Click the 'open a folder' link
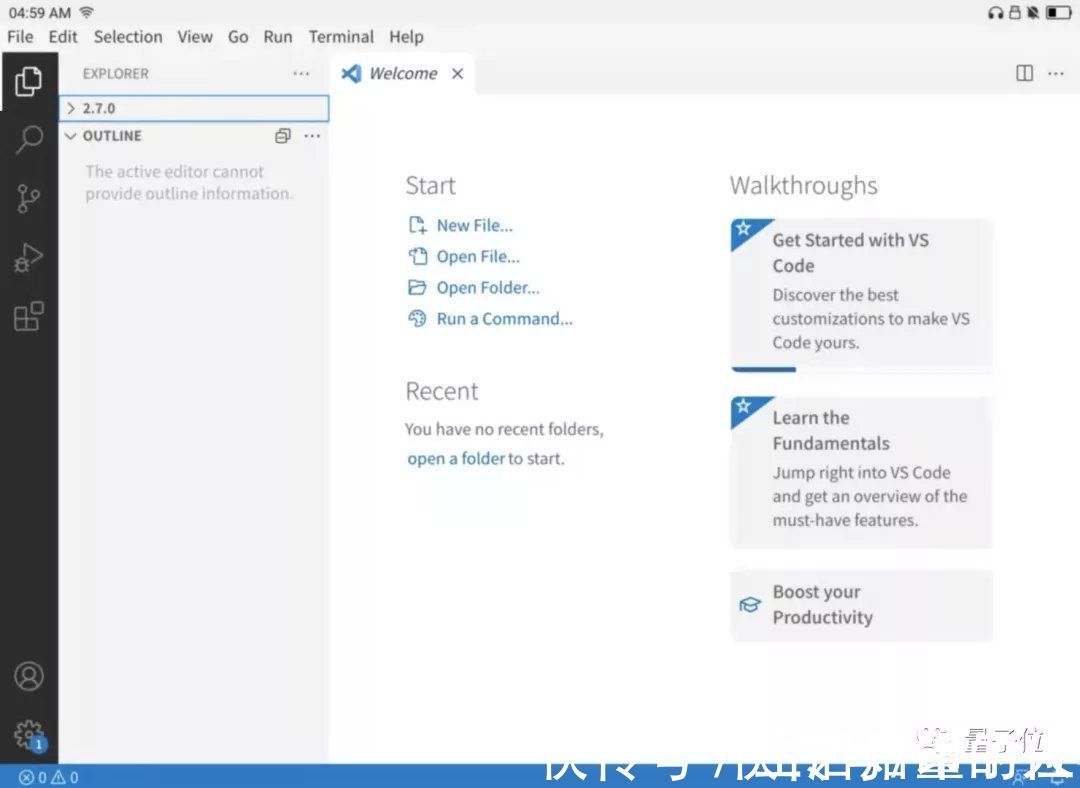The image size is (1080, 788). (x=456, y=458)
